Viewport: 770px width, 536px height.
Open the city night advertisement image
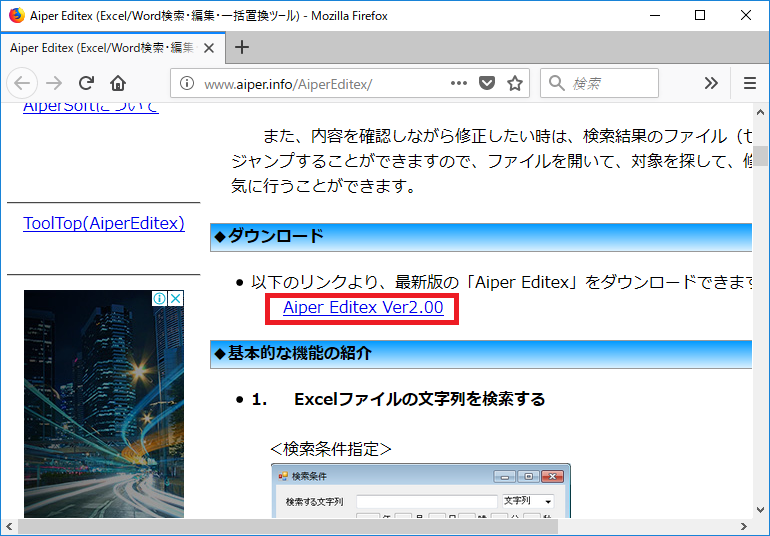104,404
